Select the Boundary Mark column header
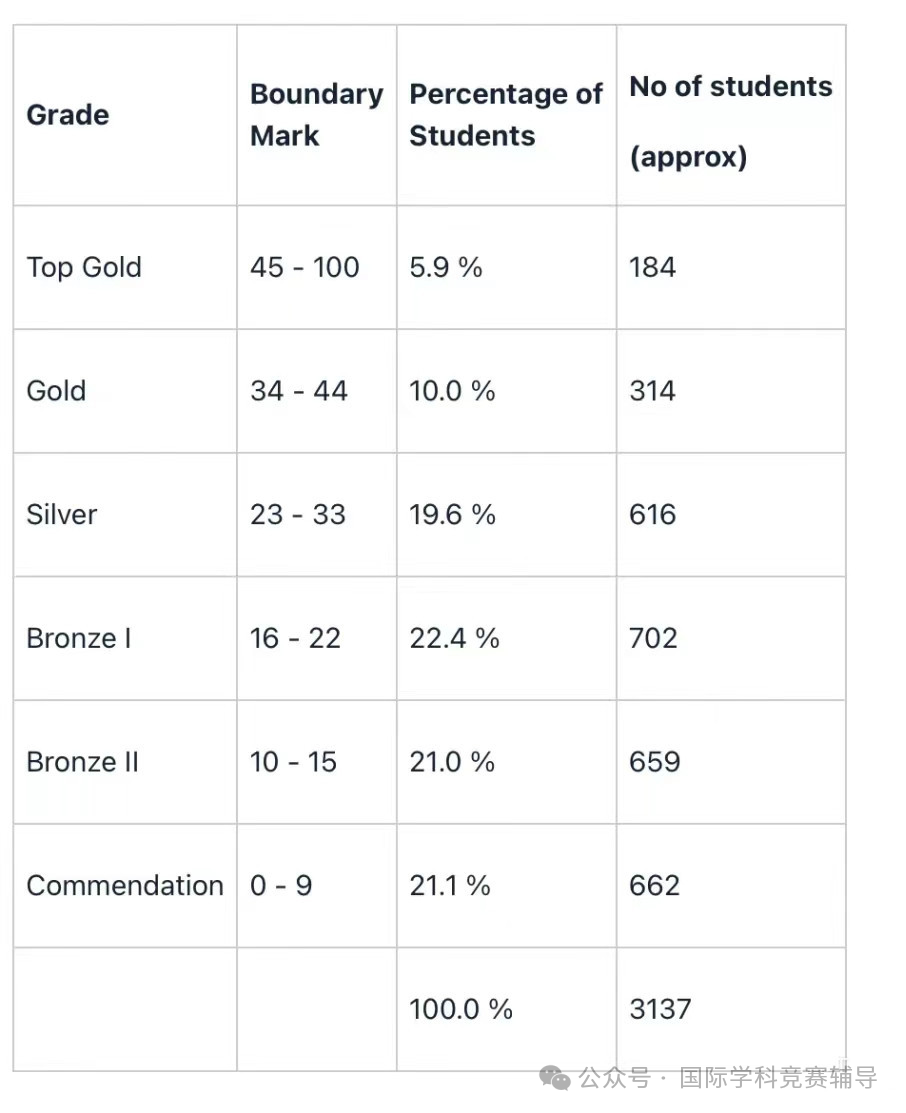The image size is (906, 1113). [x=317, y=115]
